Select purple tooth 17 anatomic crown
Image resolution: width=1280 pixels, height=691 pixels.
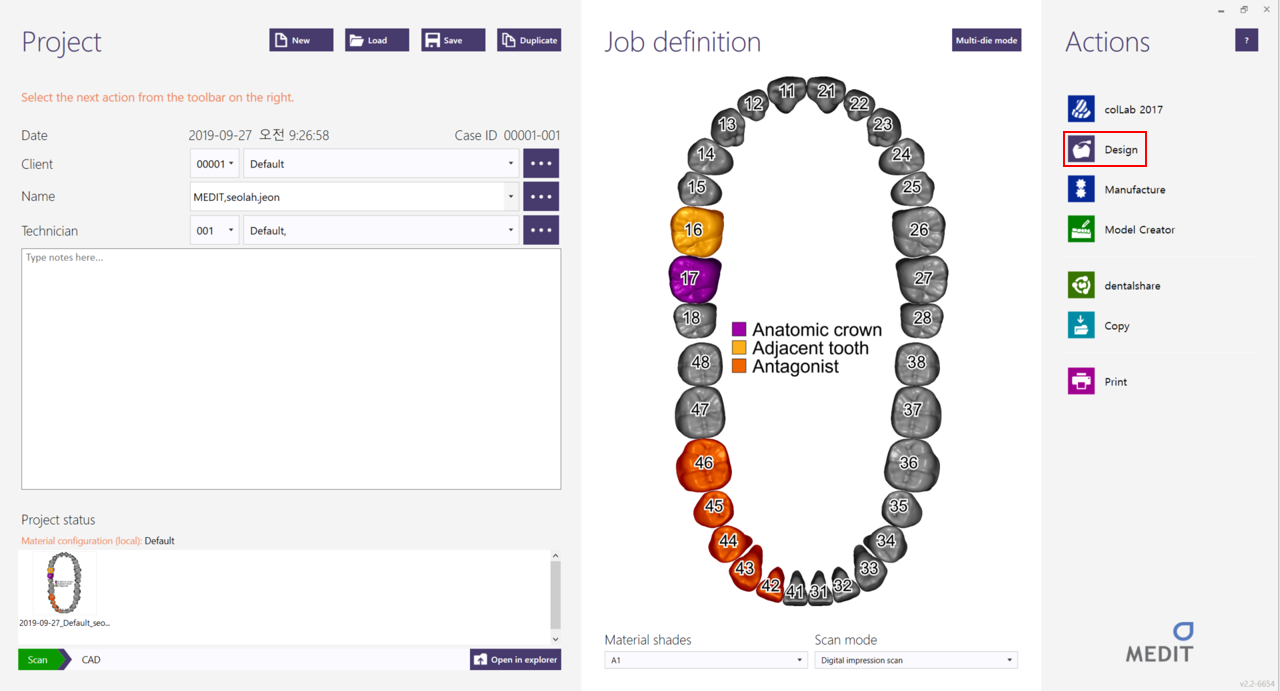(694, 279)
